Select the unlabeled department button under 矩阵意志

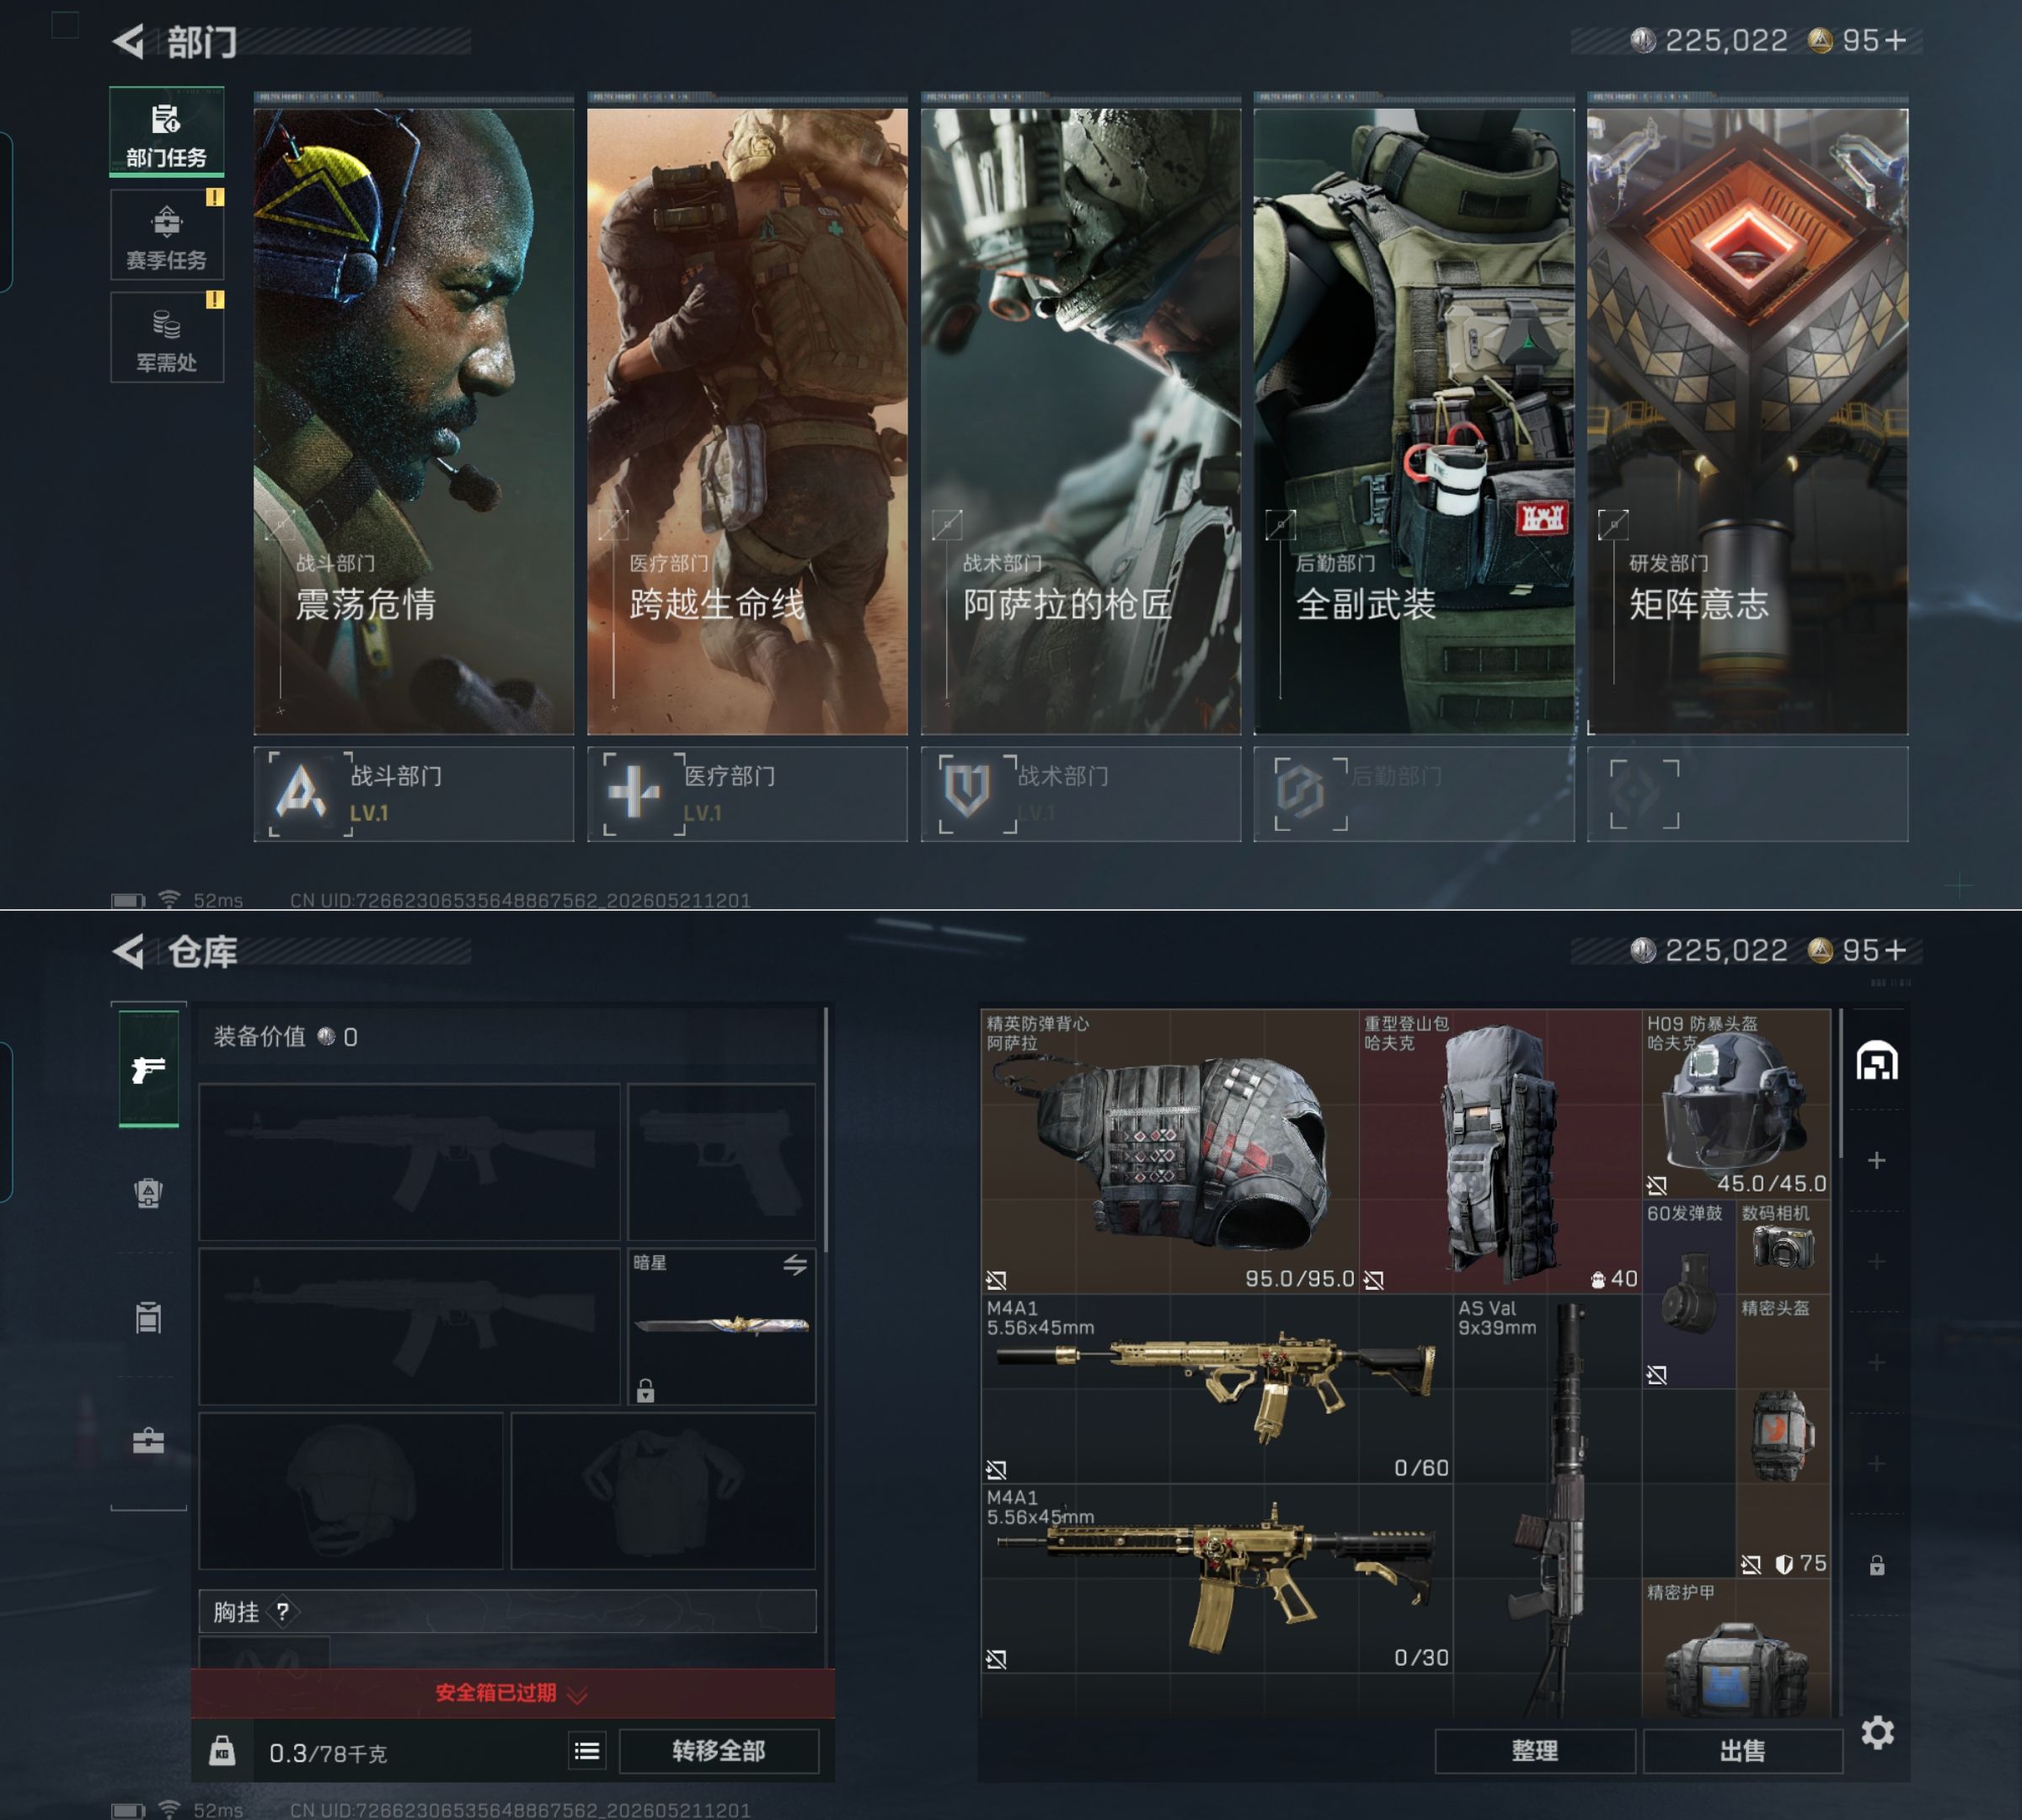click(x=1747, y=794)
